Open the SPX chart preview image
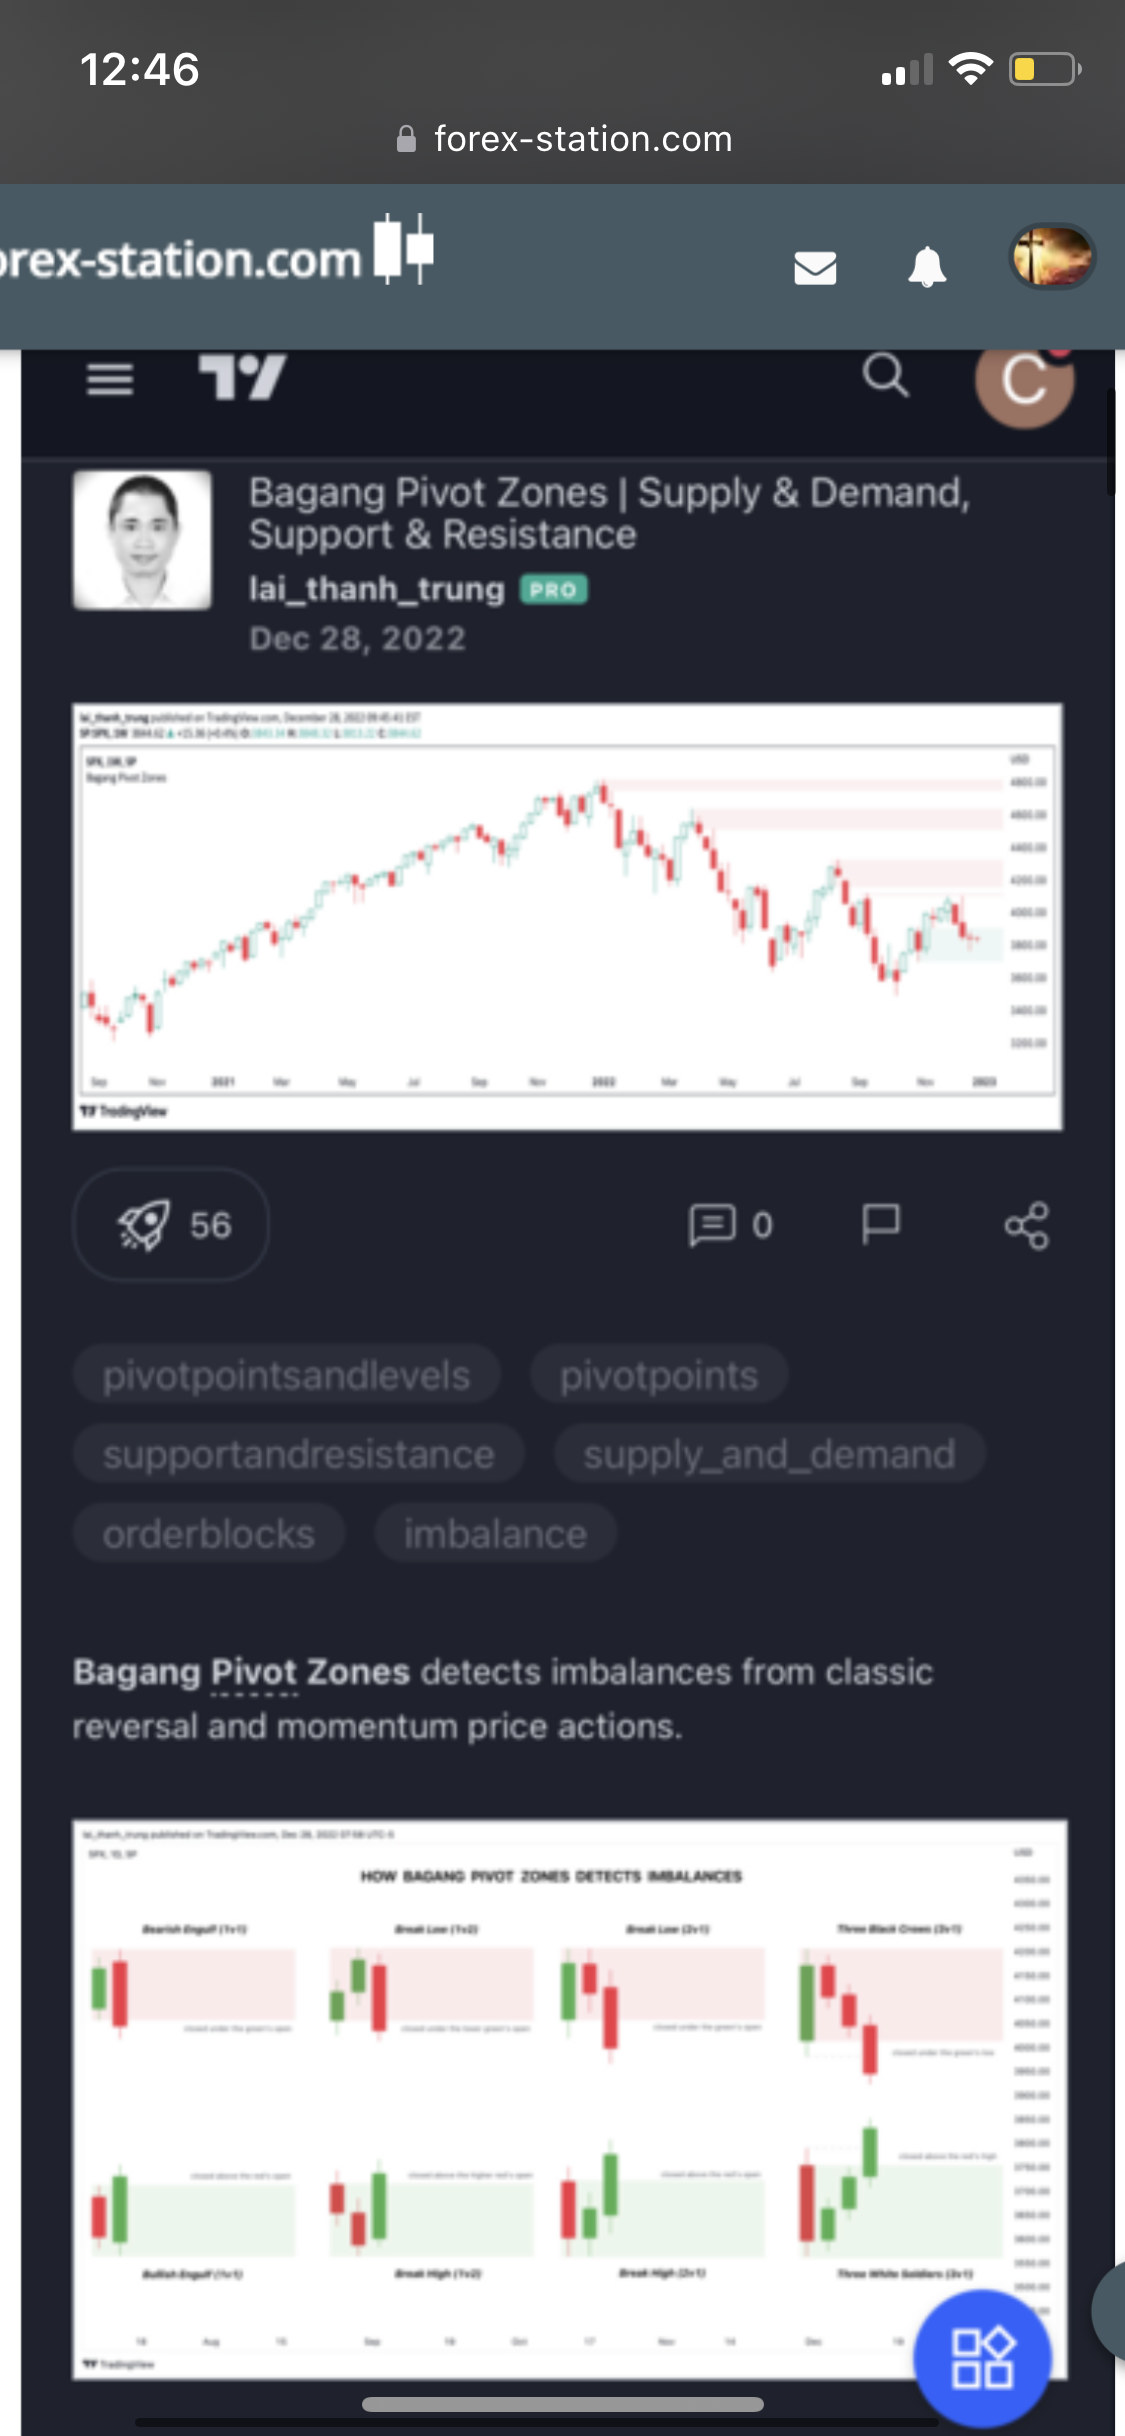The width and height of the screenshot is (1125, 2436). coord(567,917)
